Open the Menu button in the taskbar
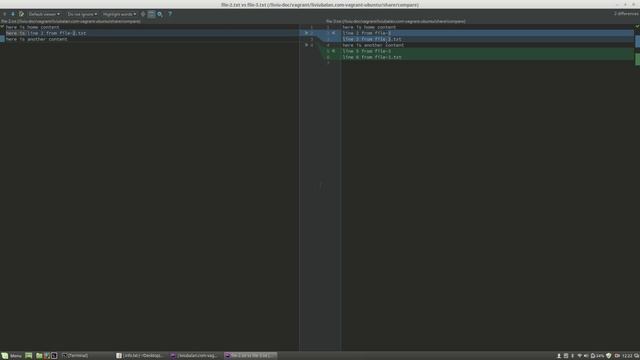The height and width of the screenshot is (360, 640). pyautogui.click(x=11, y=356)
